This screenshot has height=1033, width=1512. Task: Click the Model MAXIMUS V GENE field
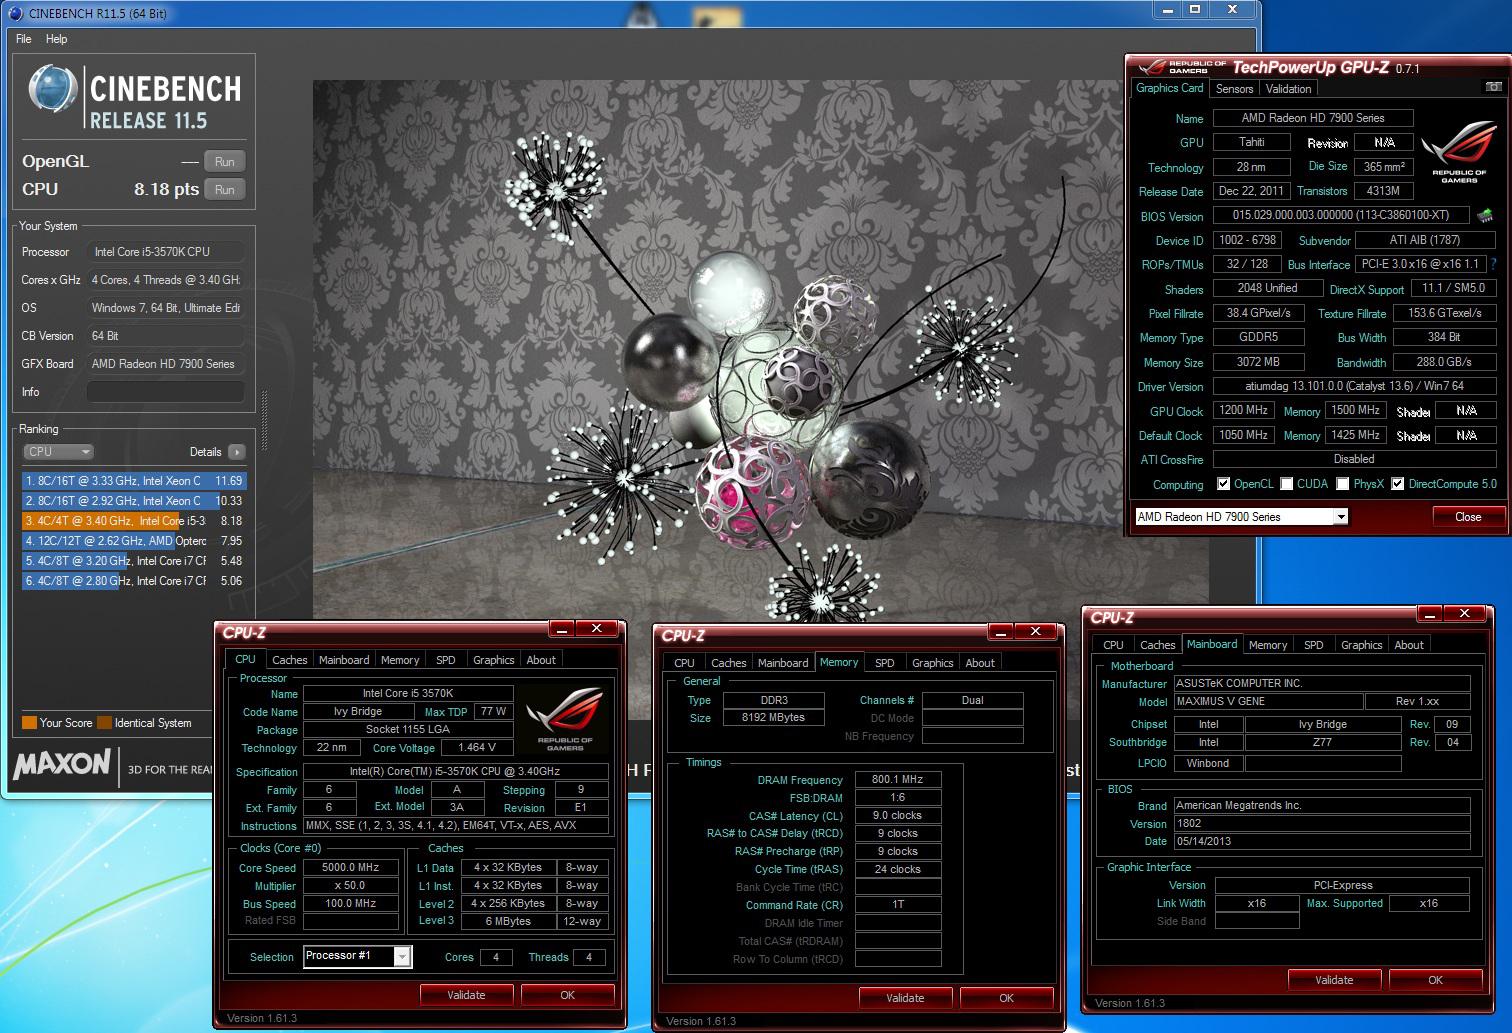click(1268, 701)
